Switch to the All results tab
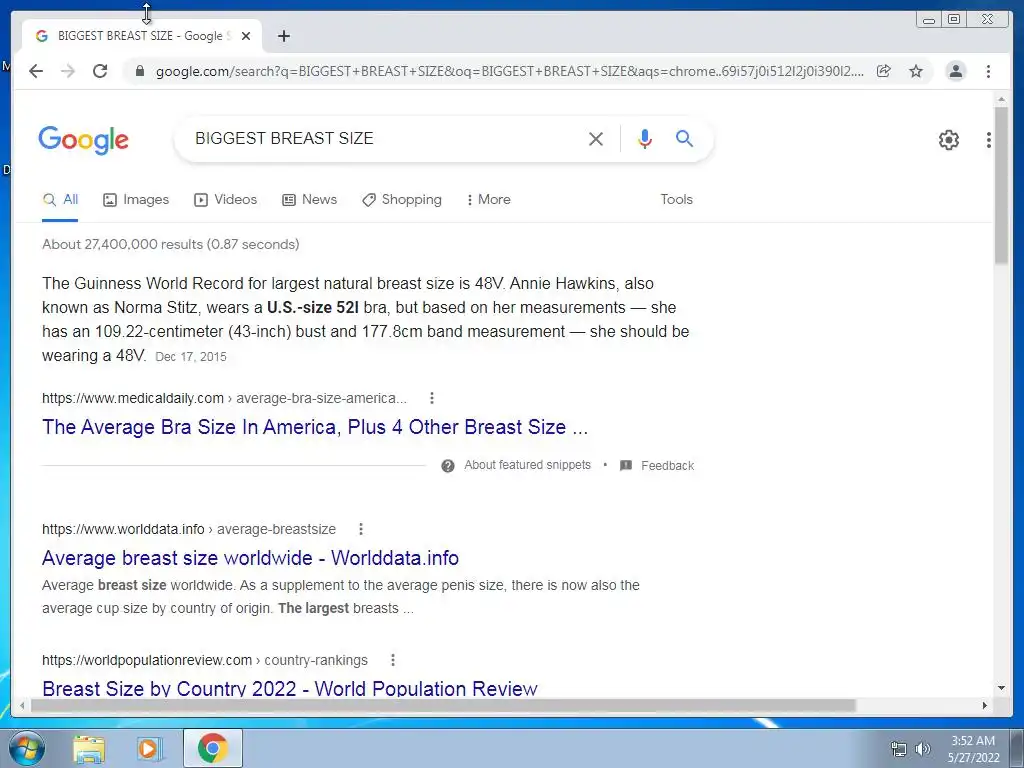This screenshot has width=1024, height=768. 60,200
